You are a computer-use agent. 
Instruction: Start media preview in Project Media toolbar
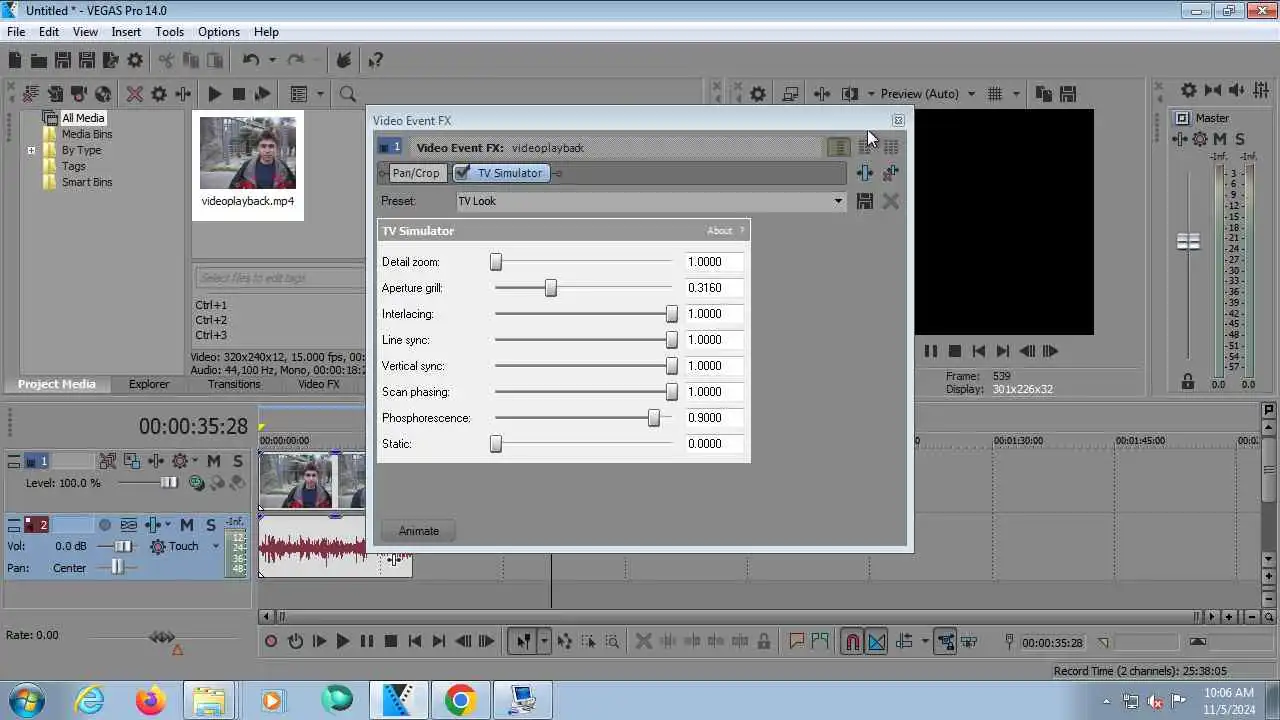tap(214, 94)
